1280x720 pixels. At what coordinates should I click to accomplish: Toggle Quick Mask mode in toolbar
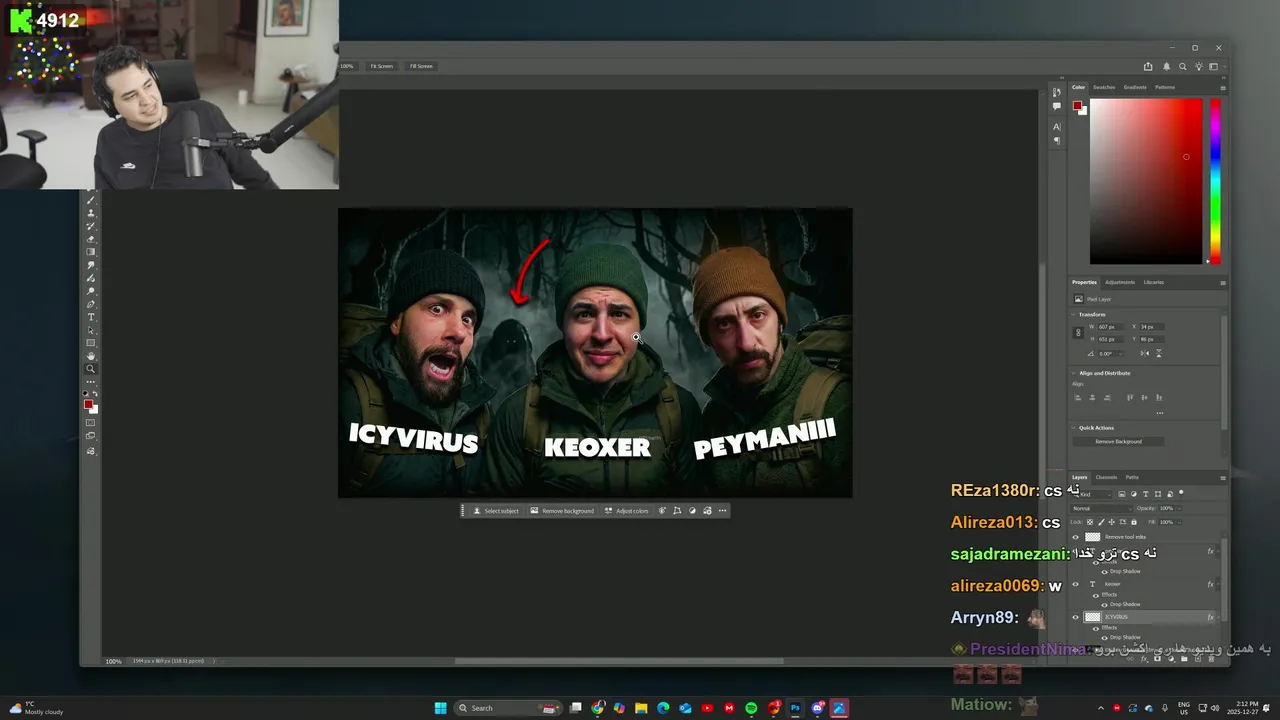coord(90,424)
